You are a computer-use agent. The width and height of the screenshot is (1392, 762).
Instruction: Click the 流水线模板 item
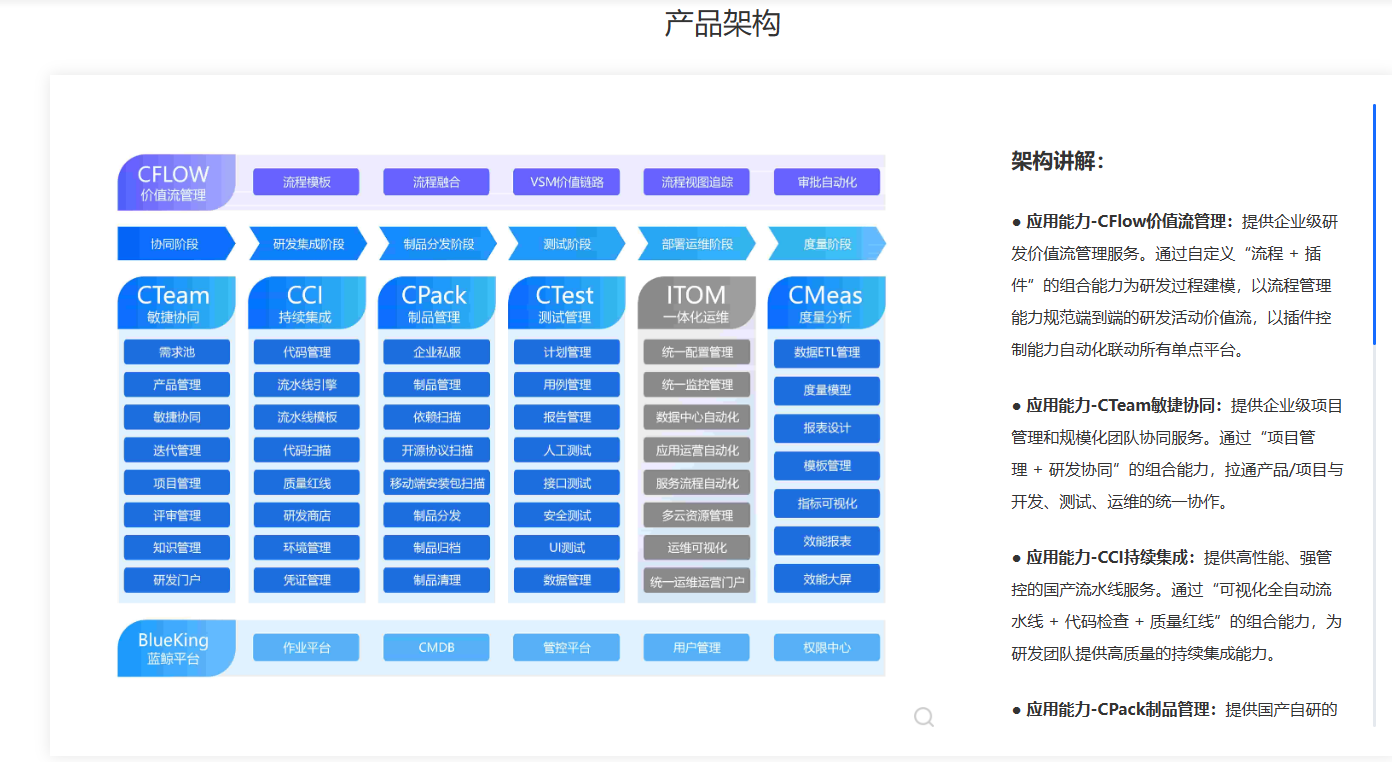(x=307, y=417)
